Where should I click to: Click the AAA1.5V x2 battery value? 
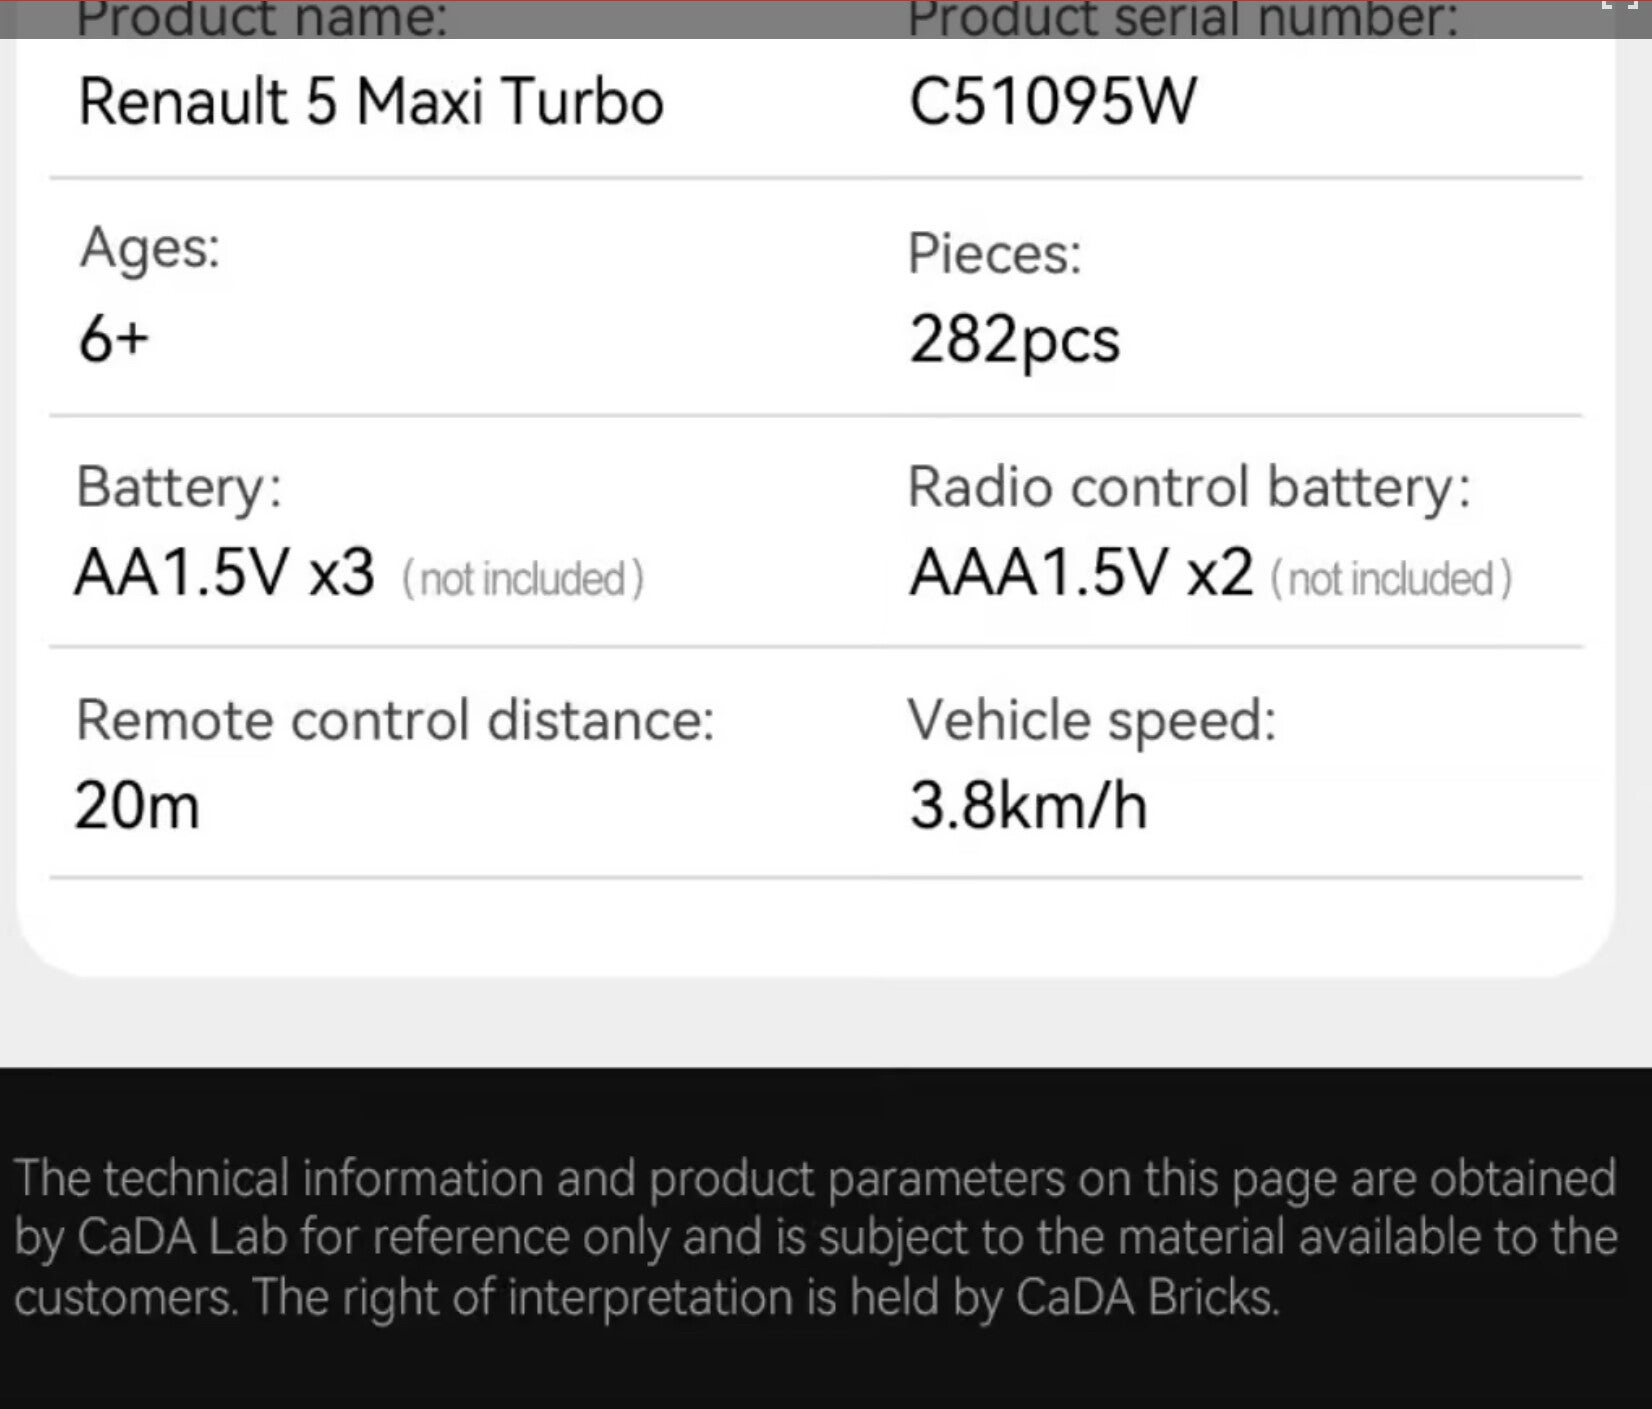[1081, 574]
